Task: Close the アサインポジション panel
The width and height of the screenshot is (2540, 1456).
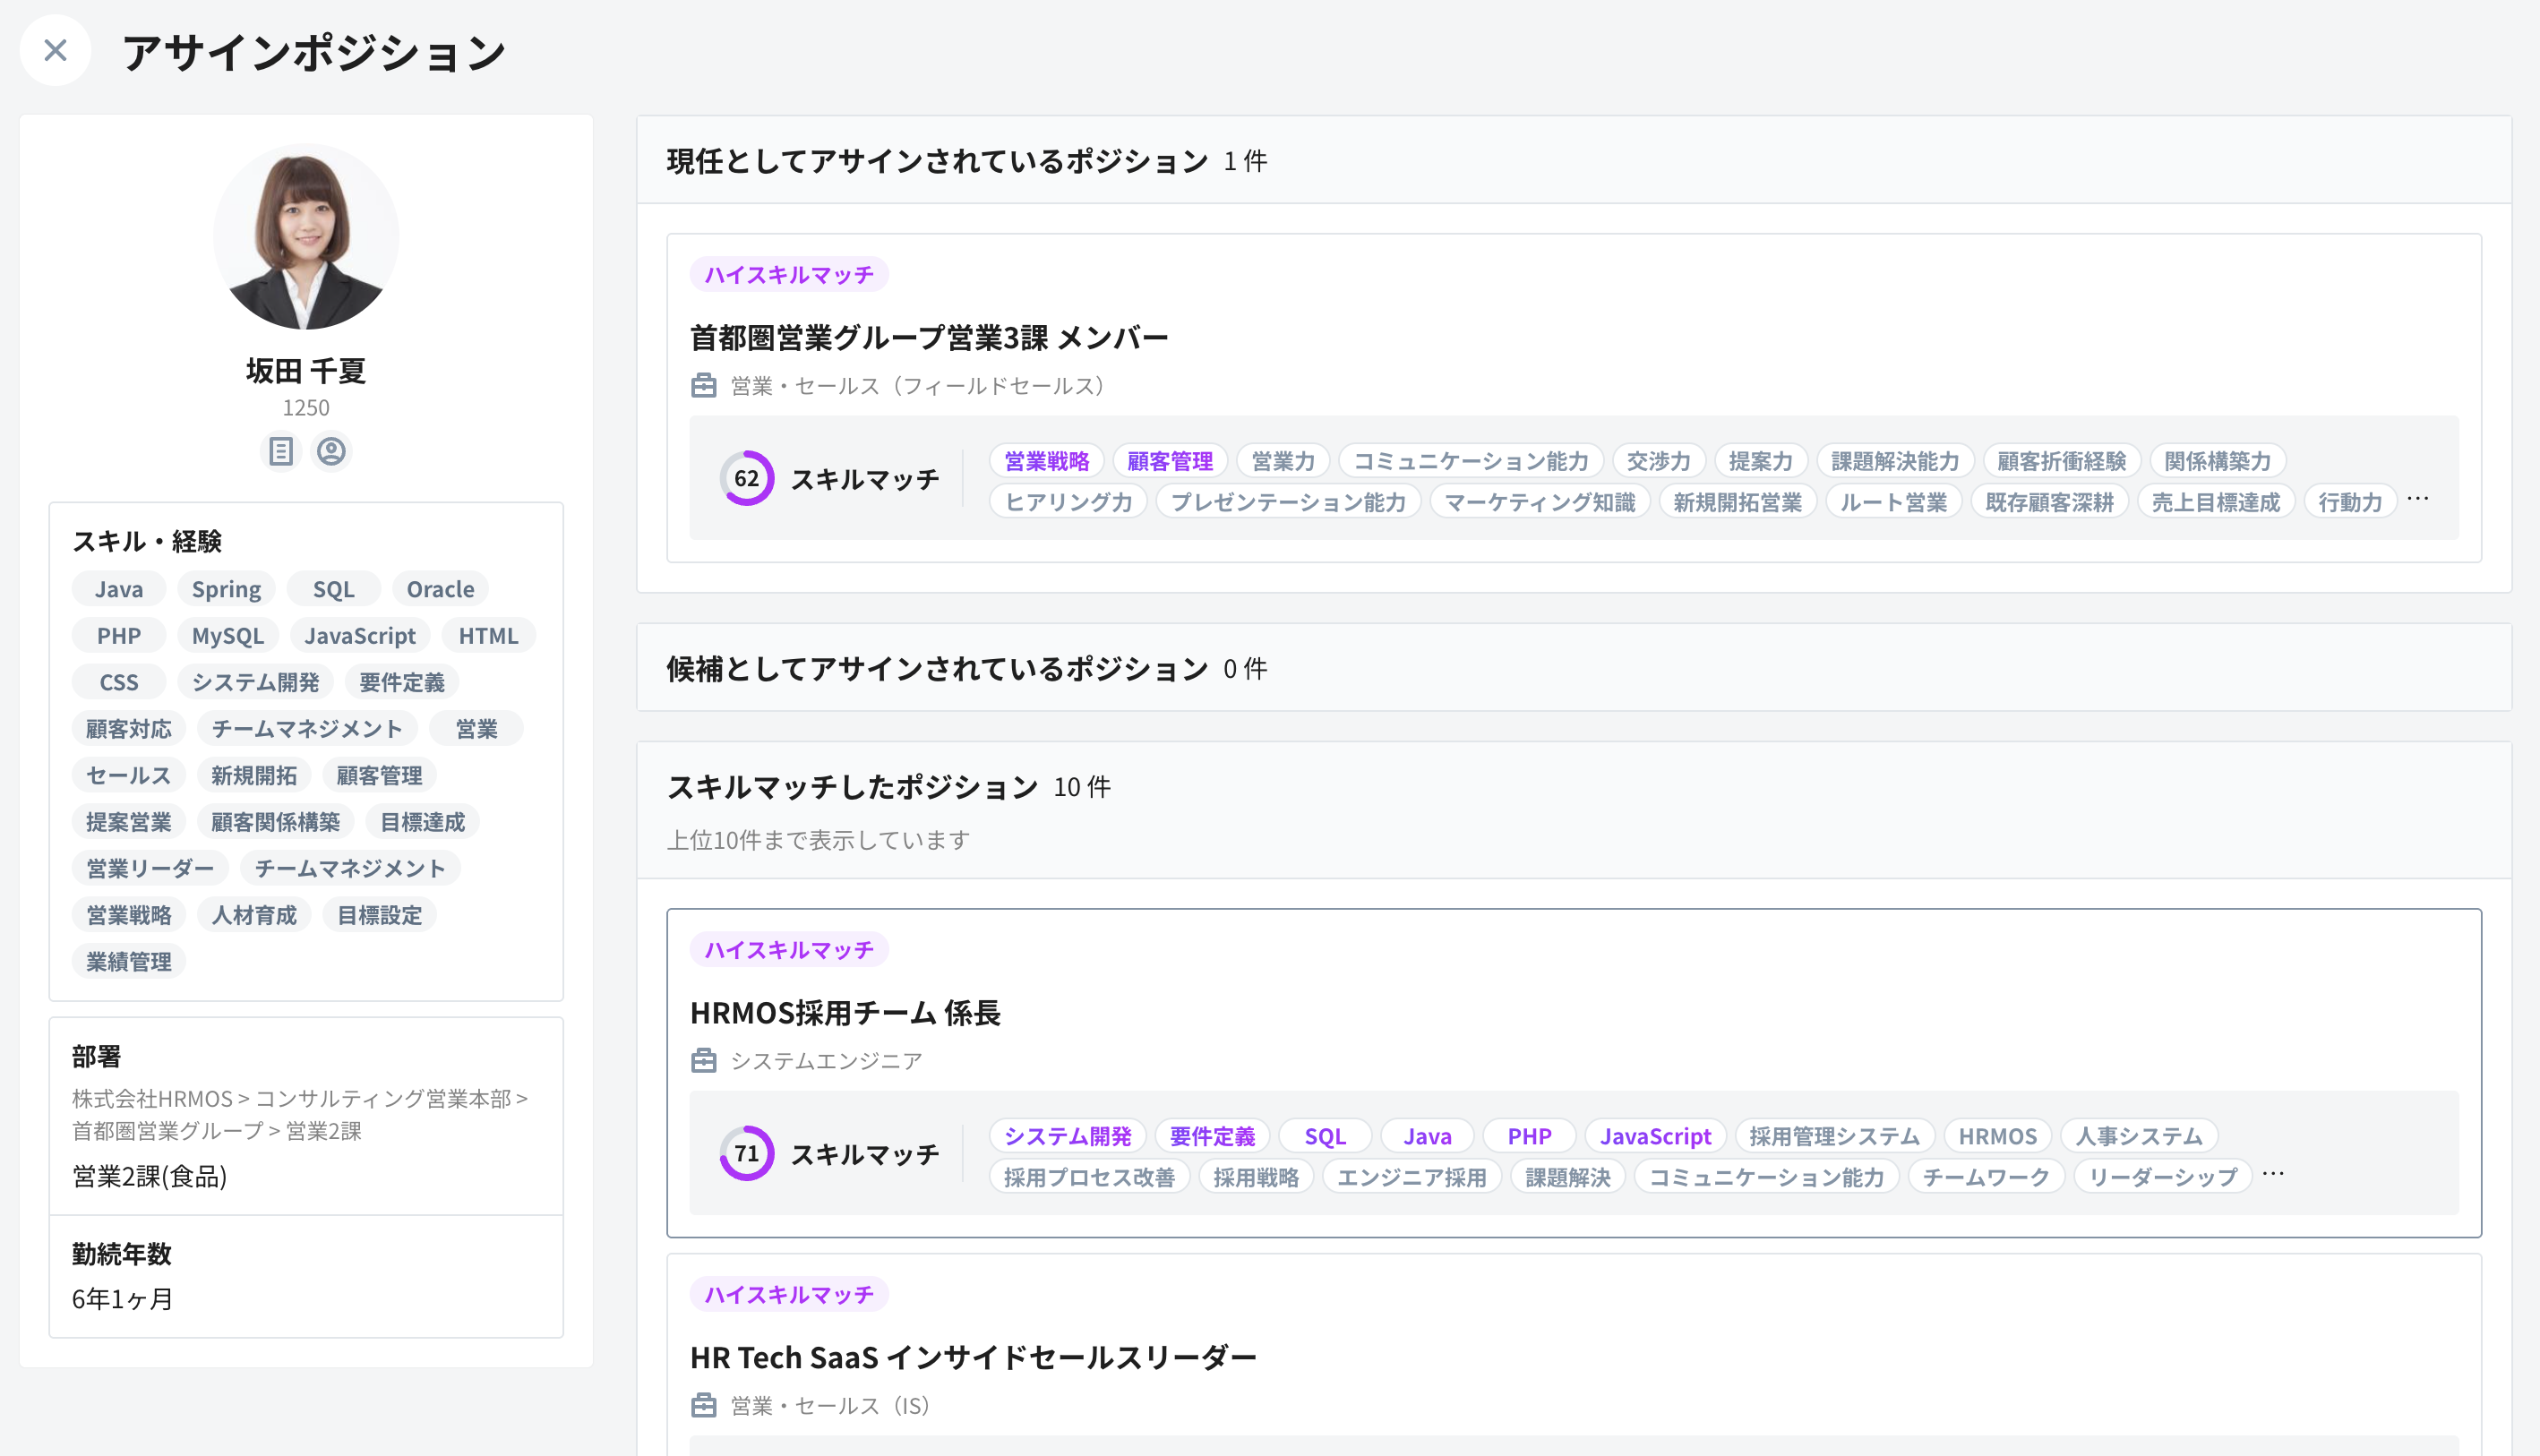Action: [55, 50]
